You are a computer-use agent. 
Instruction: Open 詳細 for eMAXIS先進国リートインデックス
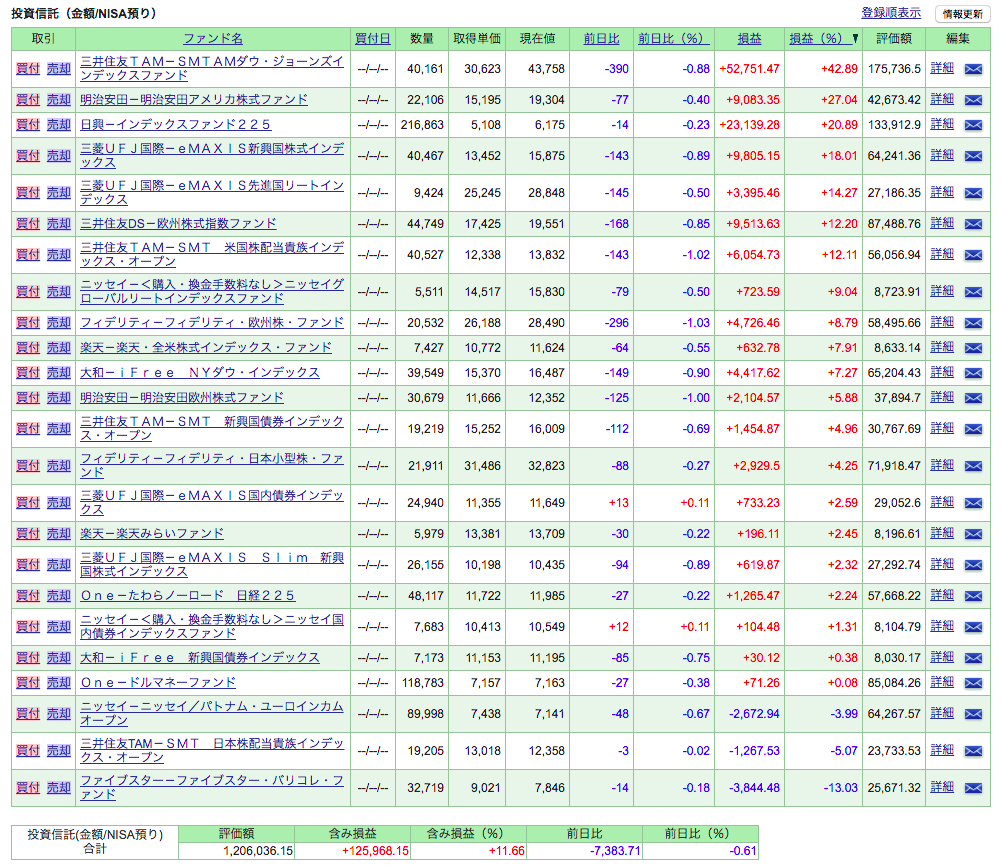[x=942, y=192]
